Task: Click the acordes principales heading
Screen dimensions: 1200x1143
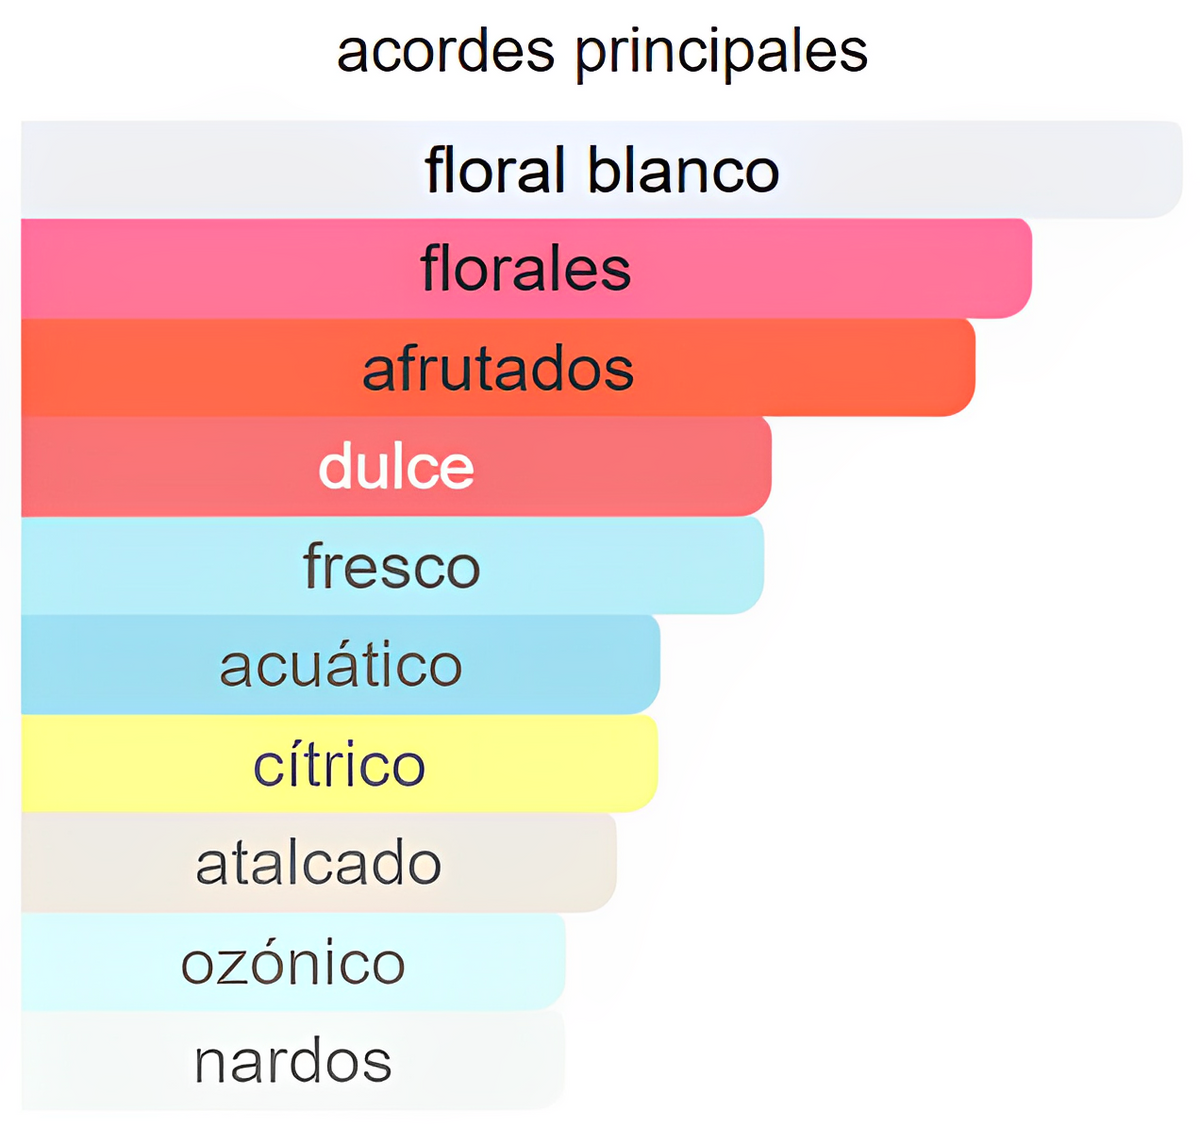Action: point(602,52)
